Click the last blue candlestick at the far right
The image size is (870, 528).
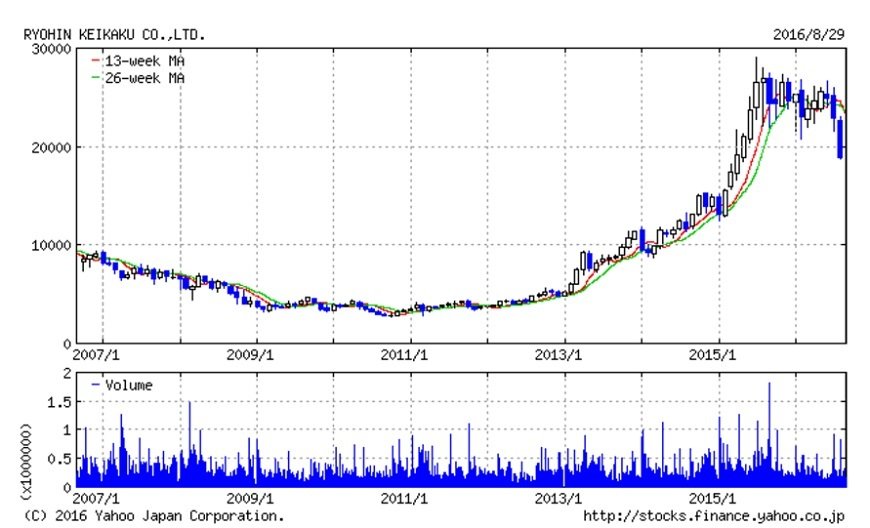point(840,138)
